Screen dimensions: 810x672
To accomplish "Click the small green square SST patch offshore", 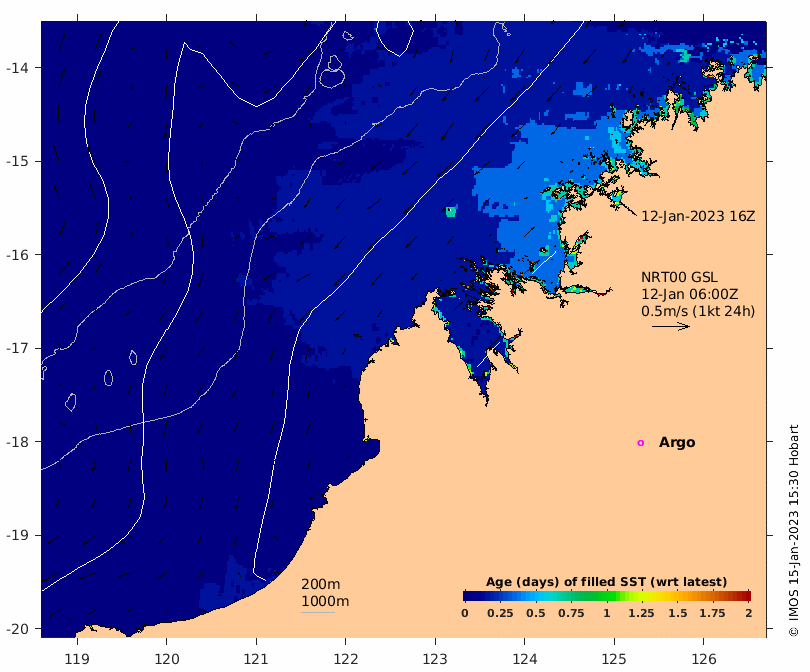I will [x=451, y=211].
